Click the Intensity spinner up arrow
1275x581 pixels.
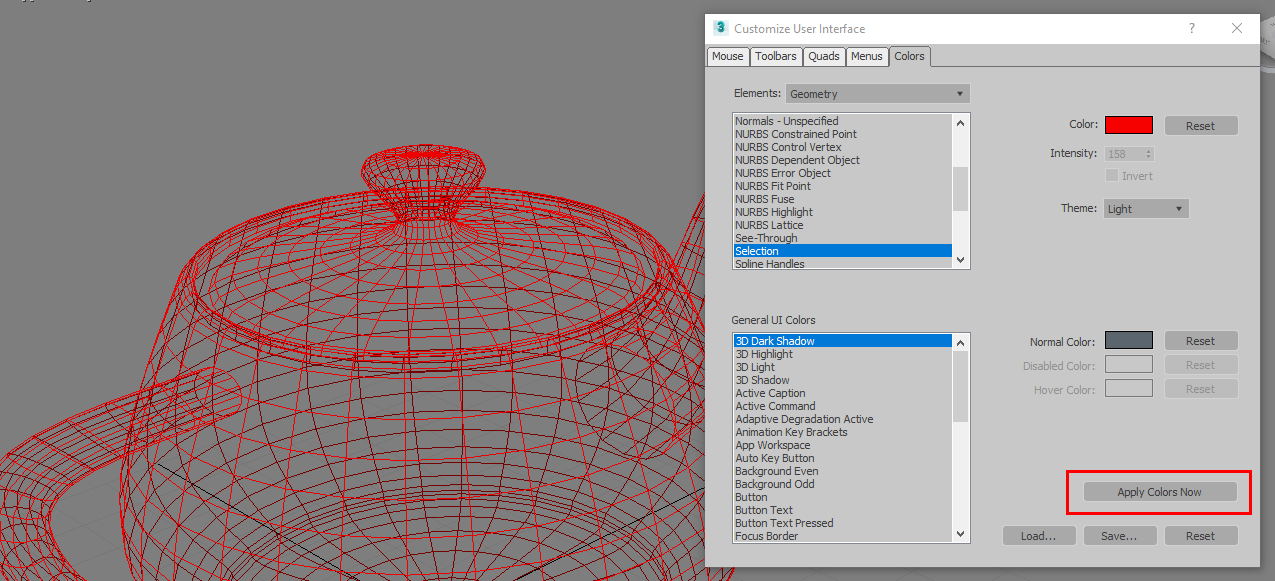(1147, 149)
